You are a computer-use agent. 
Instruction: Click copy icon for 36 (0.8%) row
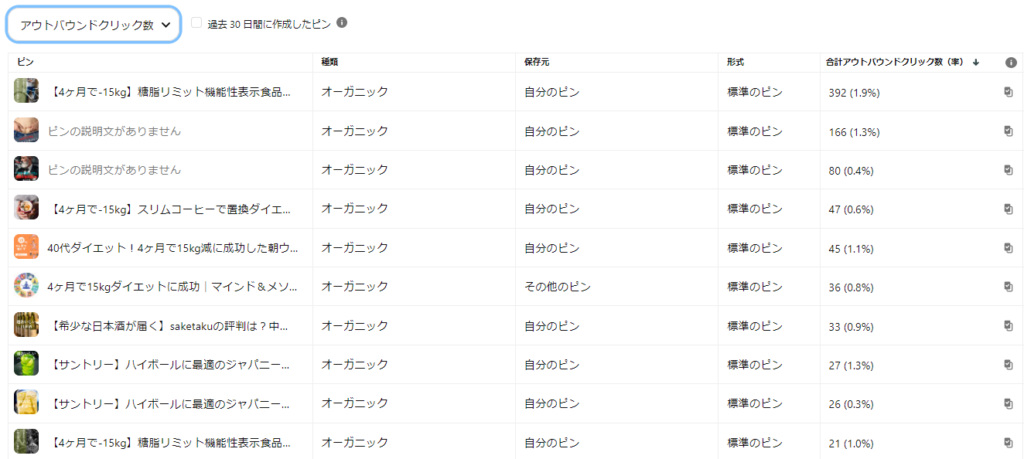(x=1008, y=287)
